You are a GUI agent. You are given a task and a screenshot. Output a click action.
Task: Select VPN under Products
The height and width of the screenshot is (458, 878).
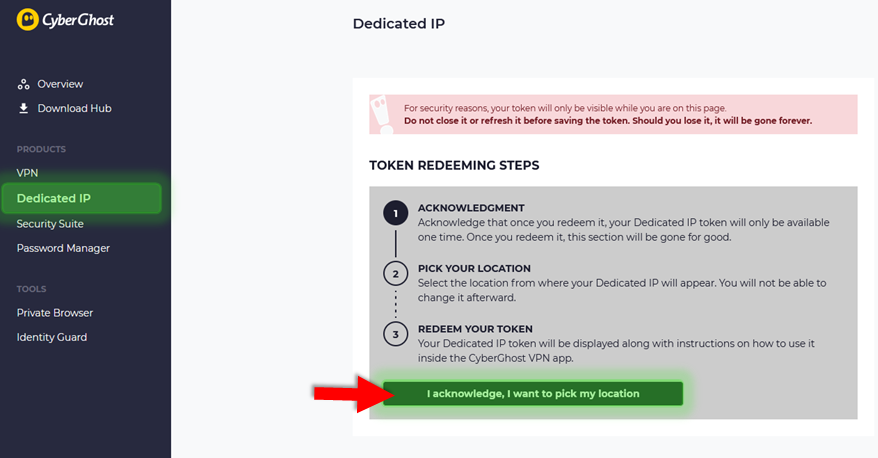point(27,173)
